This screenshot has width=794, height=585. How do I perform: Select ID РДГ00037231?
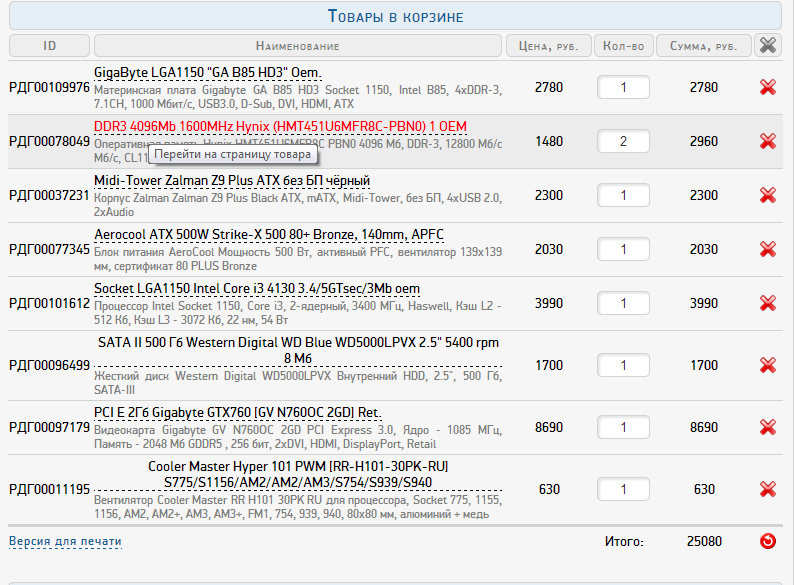click(49, 195)
